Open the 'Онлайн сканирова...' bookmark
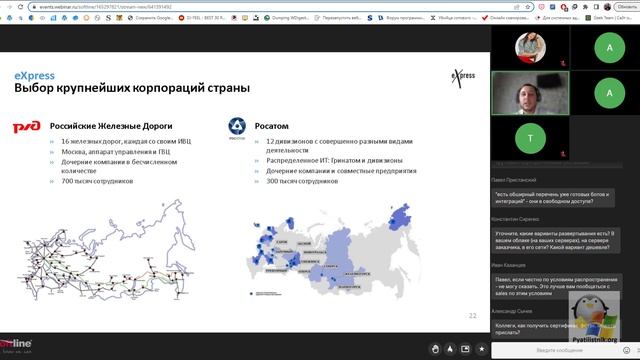The width and height of the screenshot is (640, 360). point(505,18)
